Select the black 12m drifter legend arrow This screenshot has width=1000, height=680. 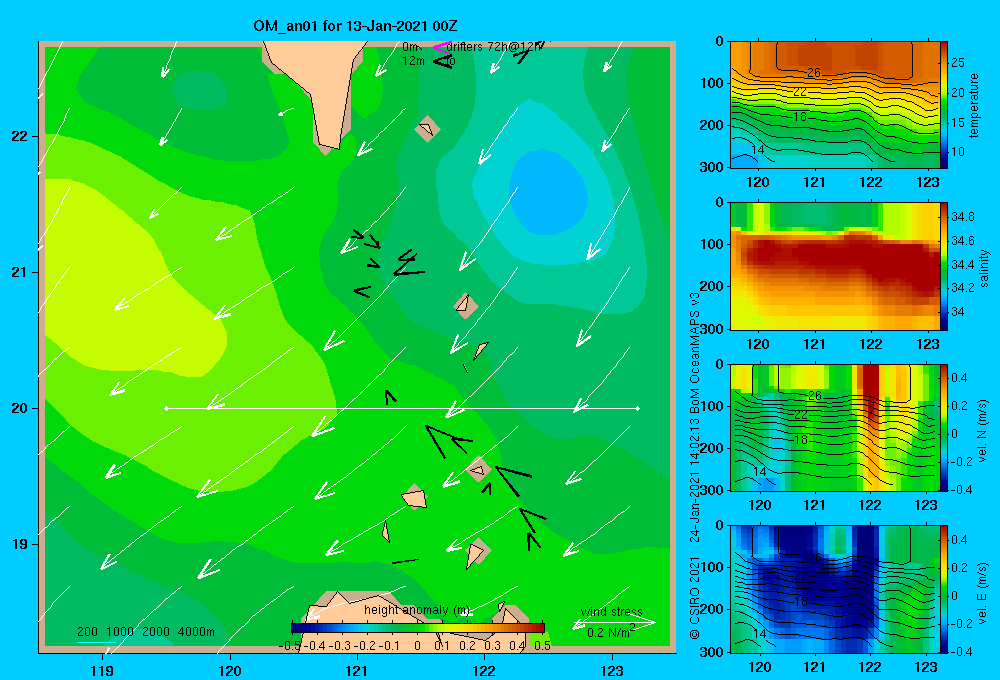click(x=443, y=61)
